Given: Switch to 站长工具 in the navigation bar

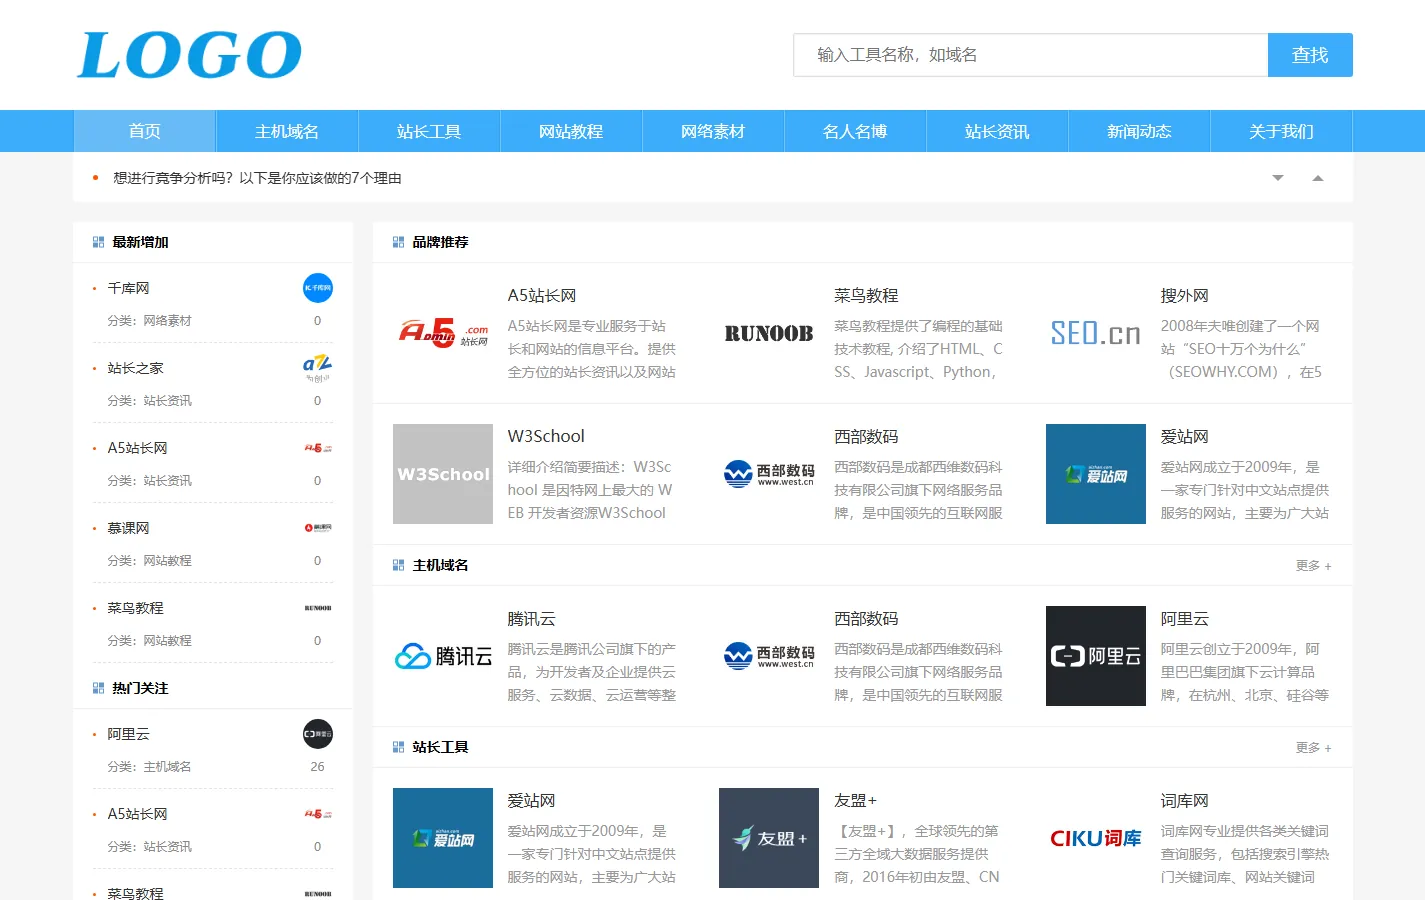Looking at the screenshot, I should pyautogui.click(x=429, y=131).
